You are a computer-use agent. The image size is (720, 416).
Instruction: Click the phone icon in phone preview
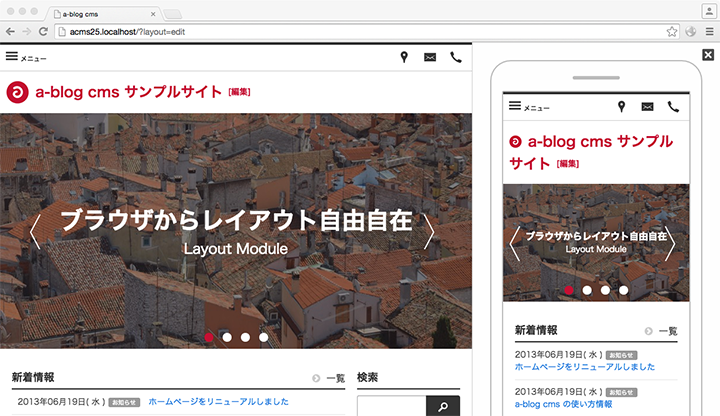coord(673,107)
